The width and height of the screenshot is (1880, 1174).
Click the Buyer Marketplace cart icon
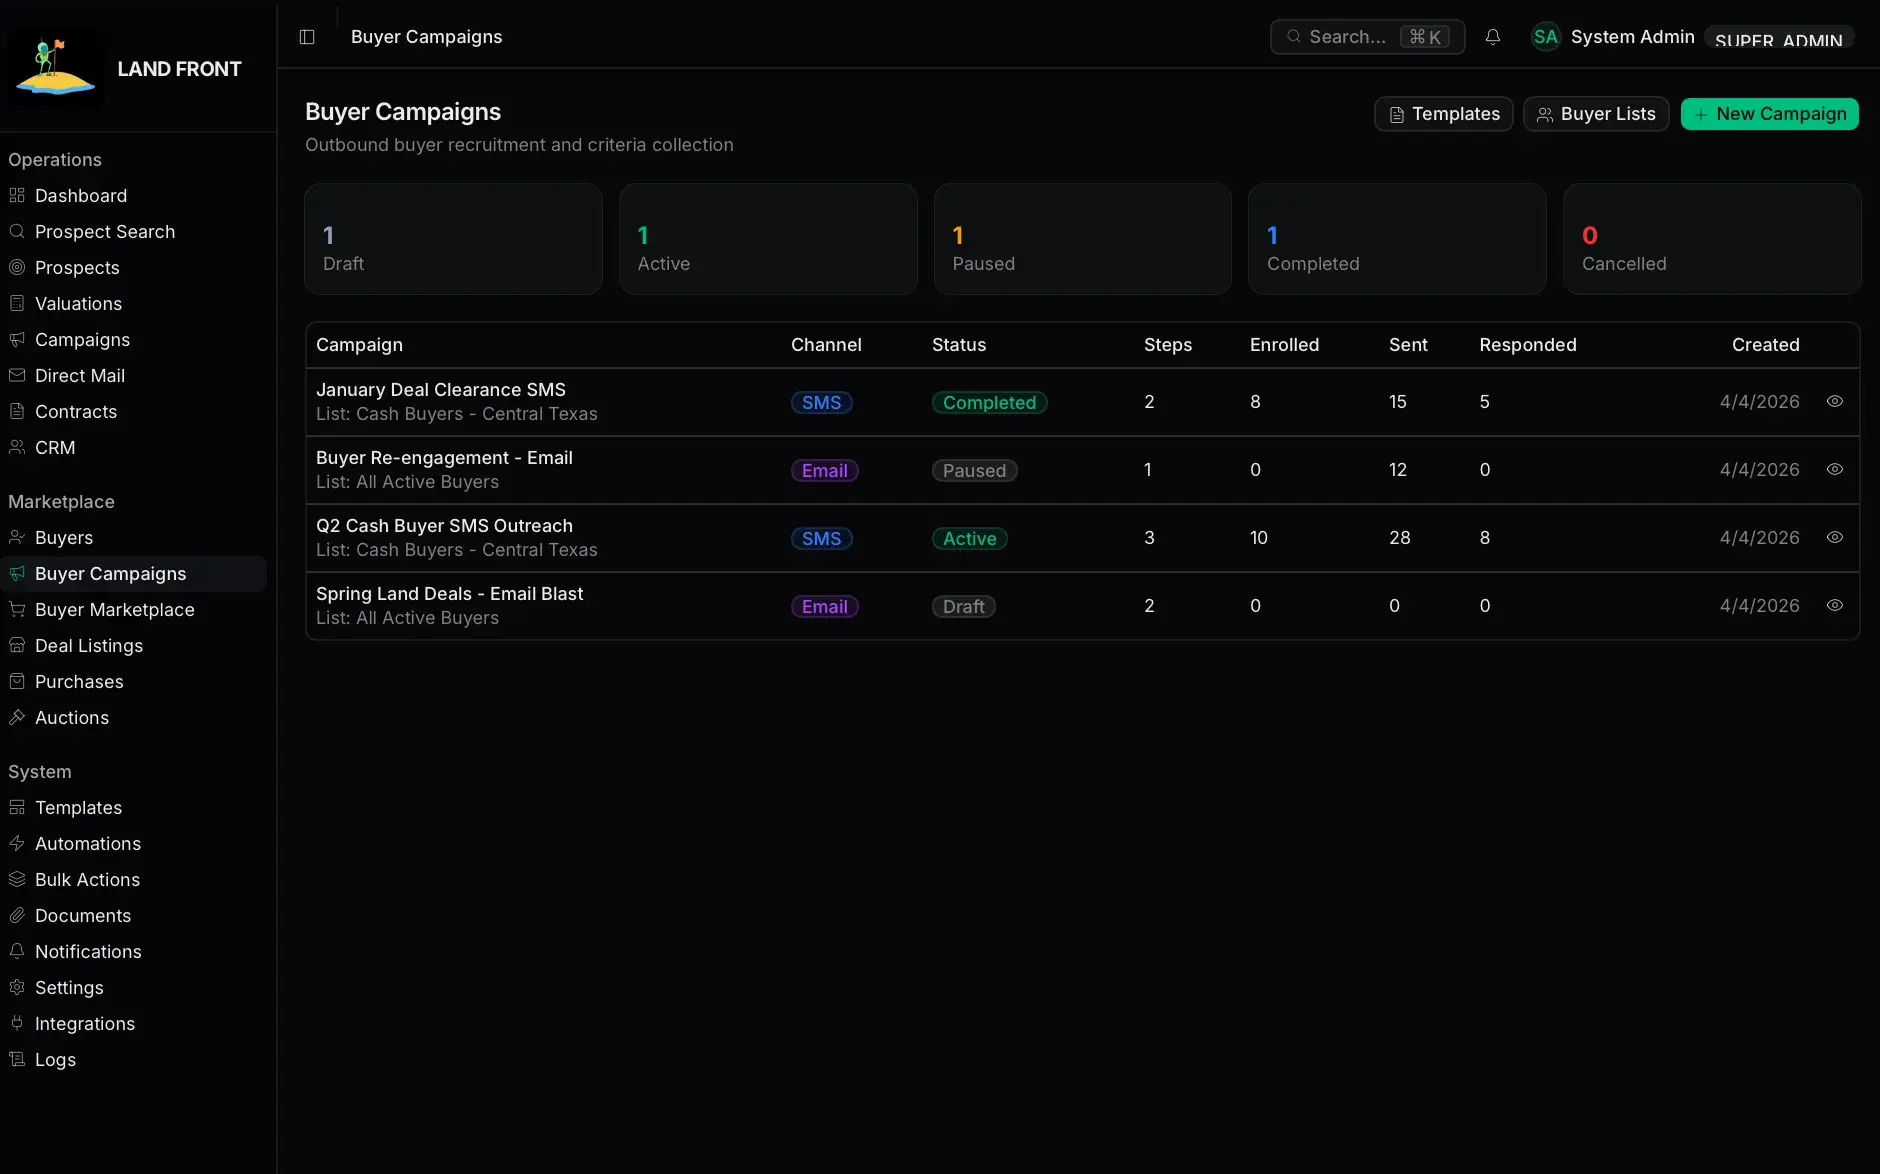[x=17, y=610]
